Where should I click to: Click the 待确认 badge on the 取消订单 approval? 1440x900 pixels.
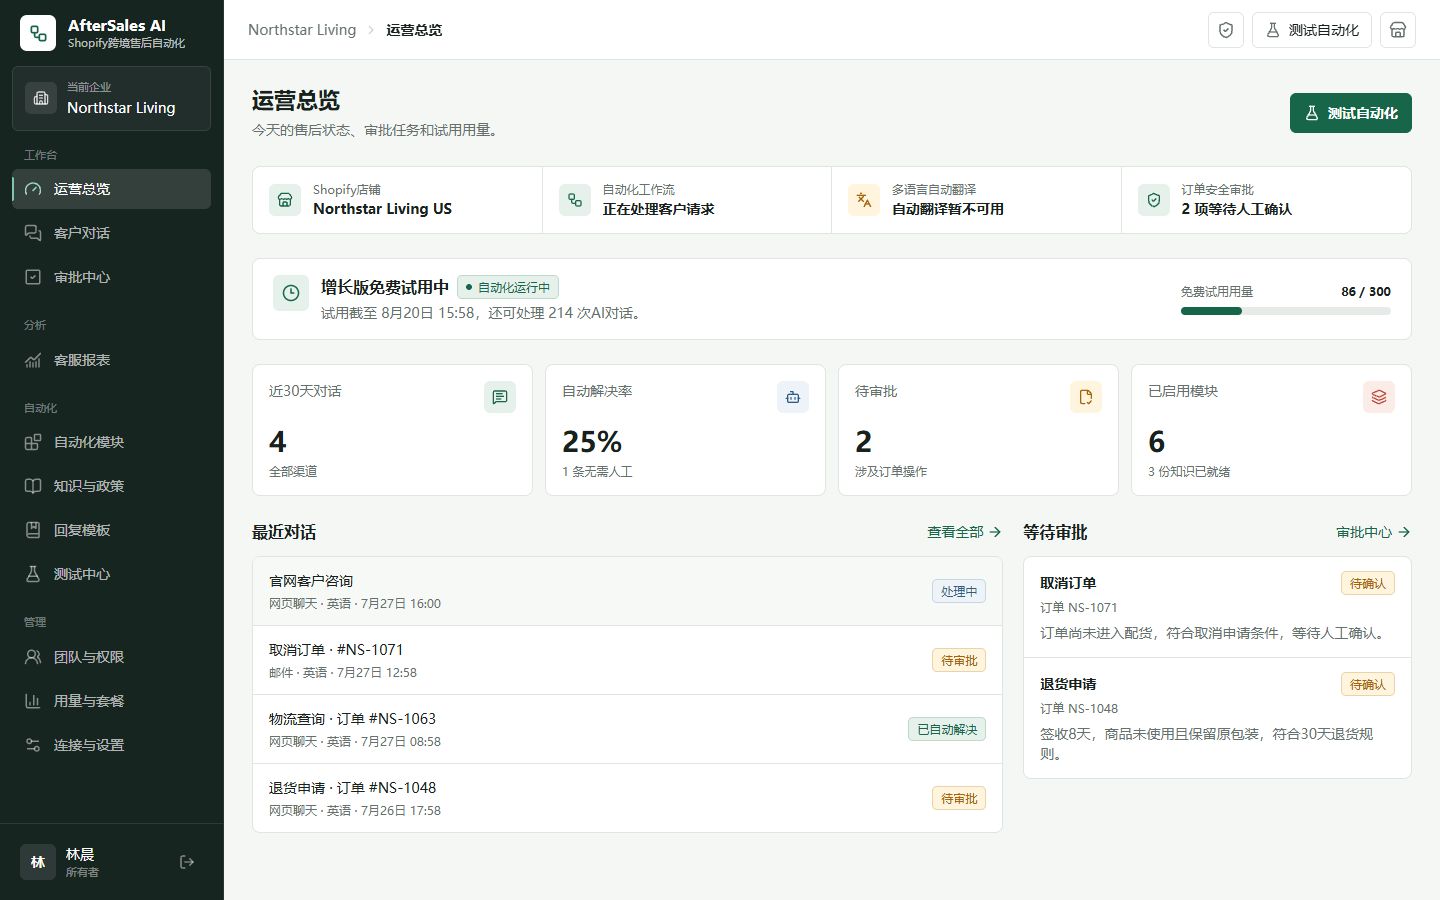[x=1368, y=583]
